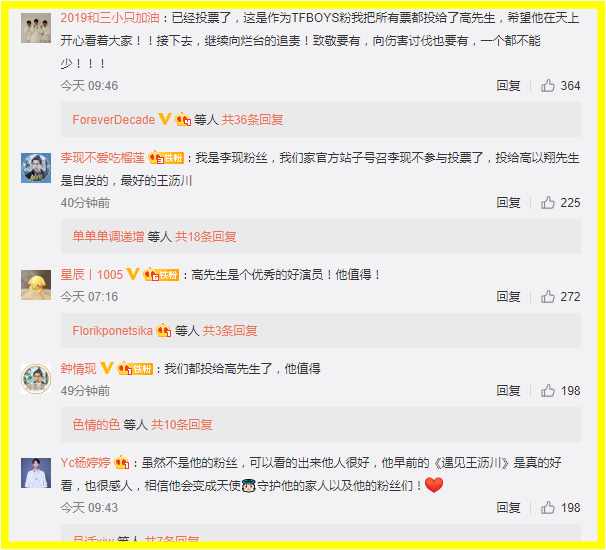Like the comment with 364 likes
Viewport: 606px width, 550px height.
pyautogui.click(x=548, y=85)
